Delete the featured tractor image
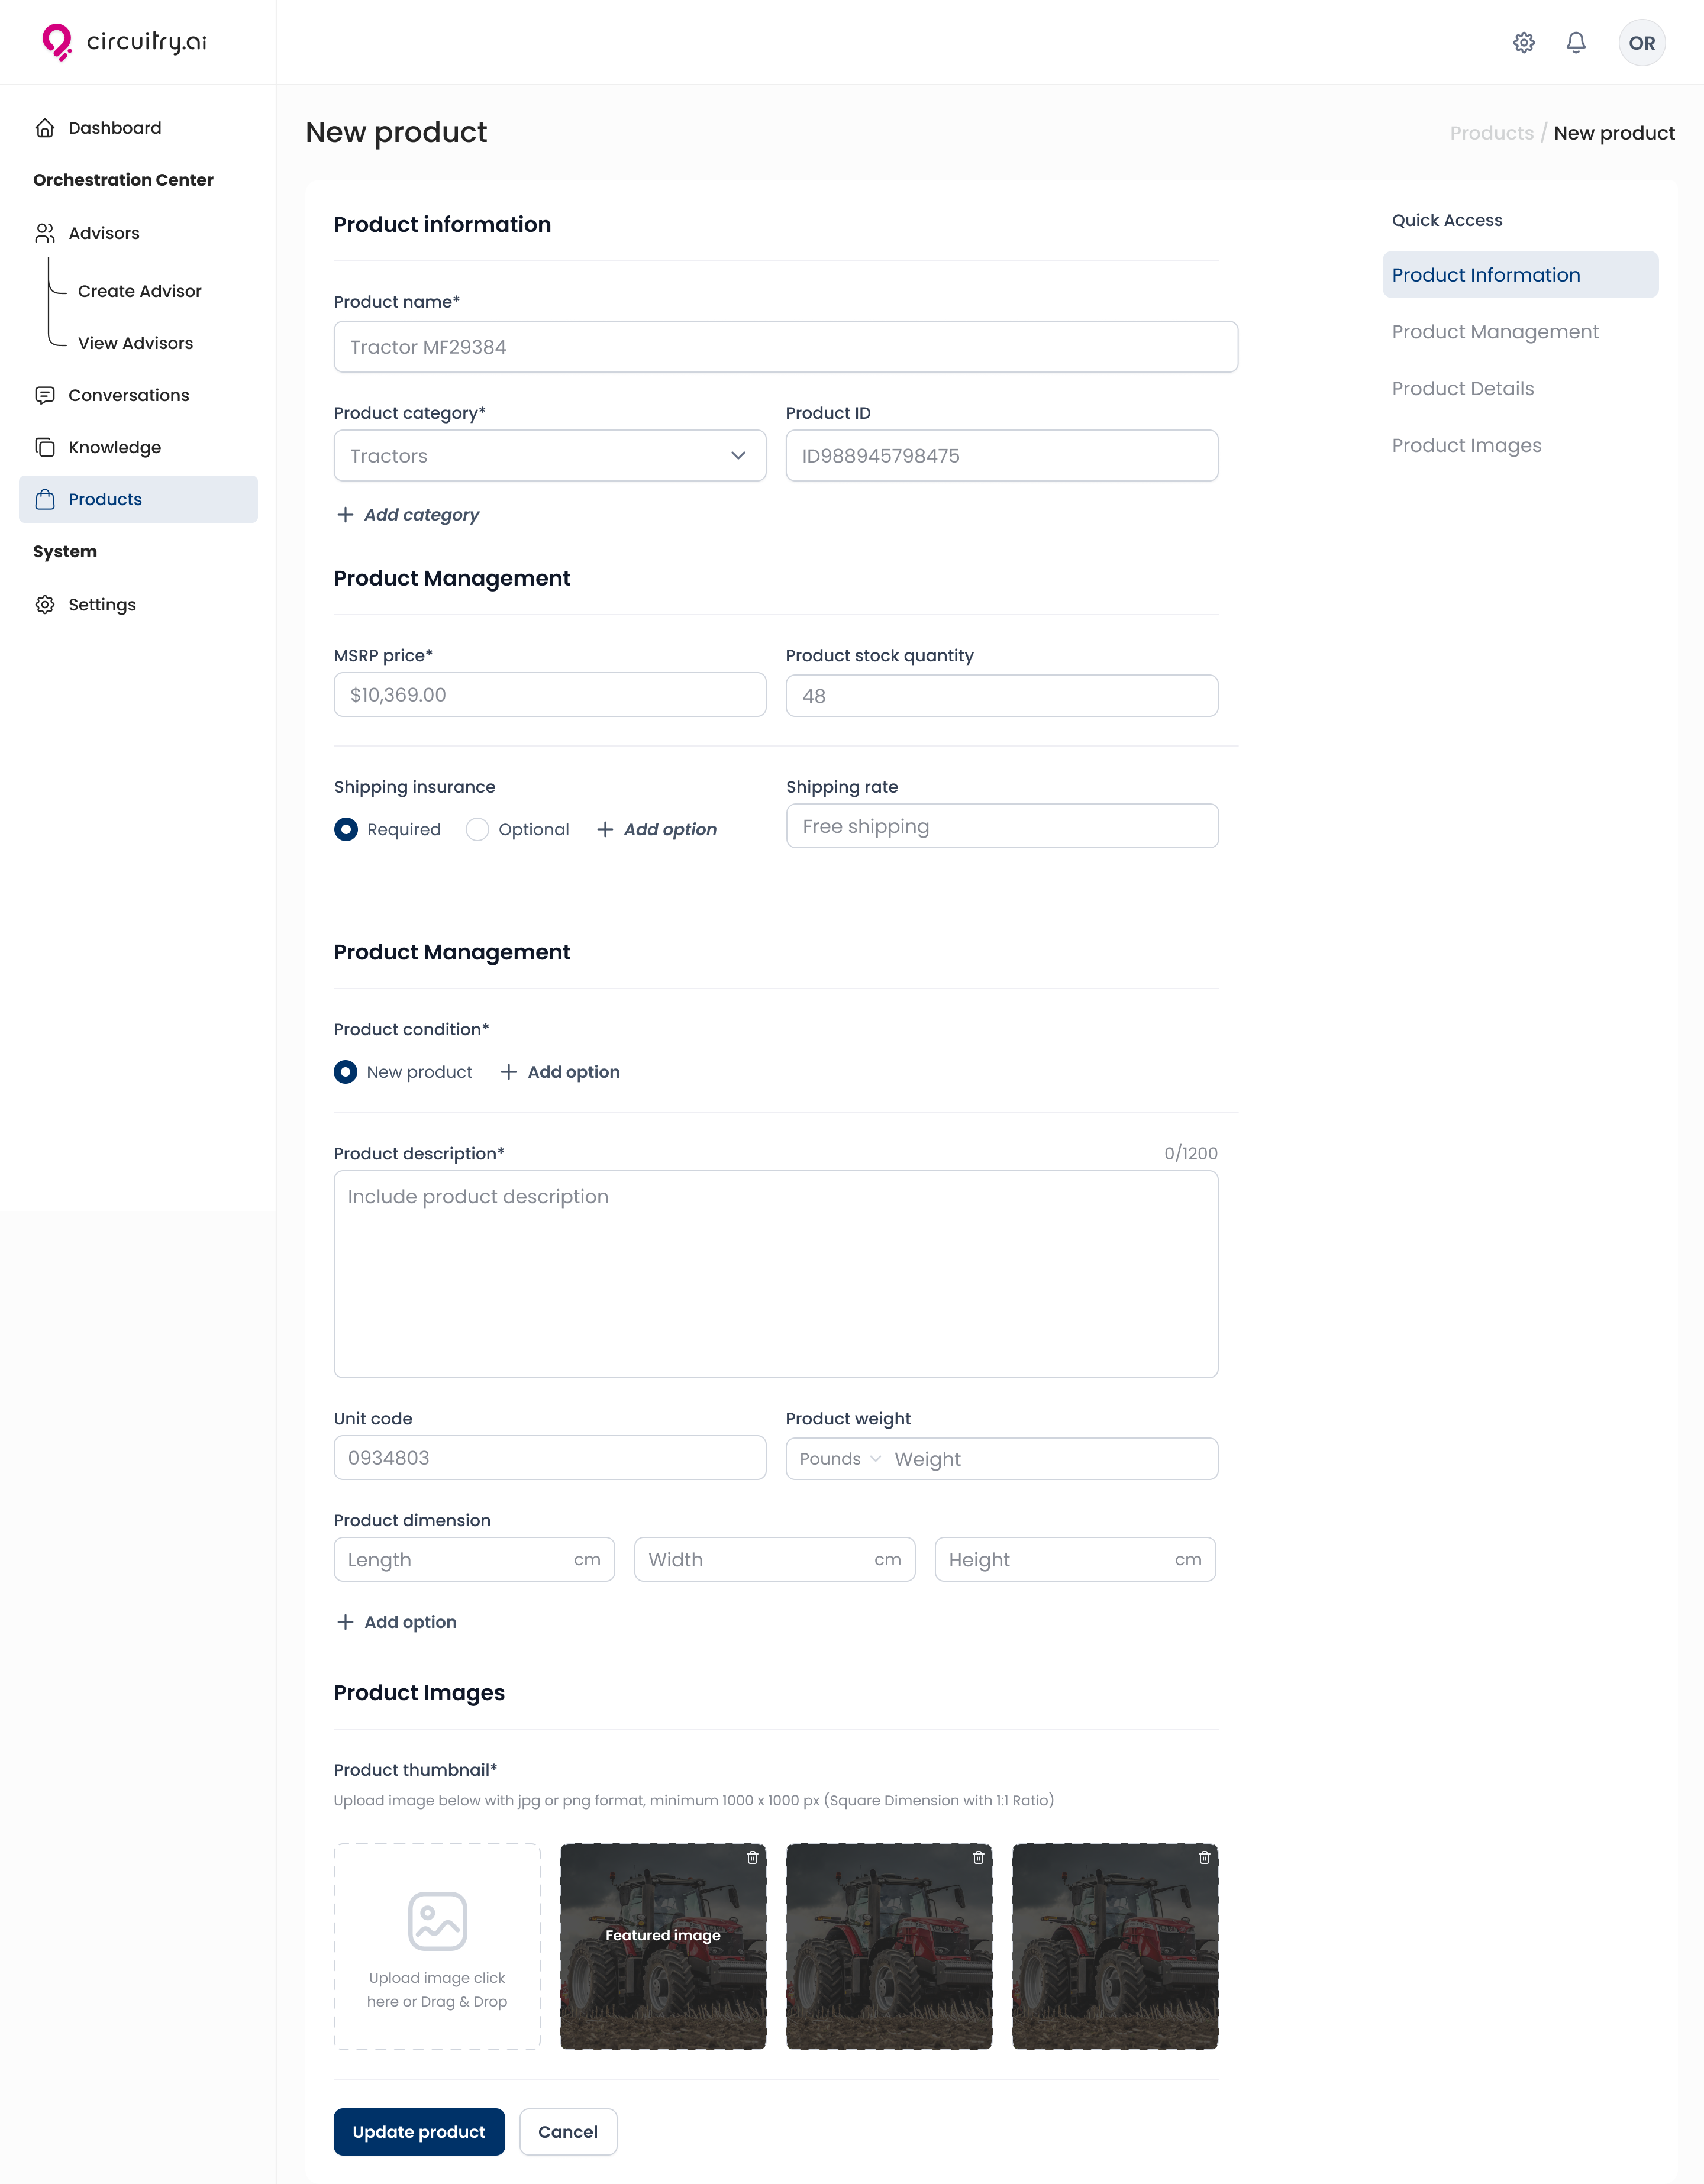The height and width of the screenshot is (2184, 1704). pos(752,1857)
